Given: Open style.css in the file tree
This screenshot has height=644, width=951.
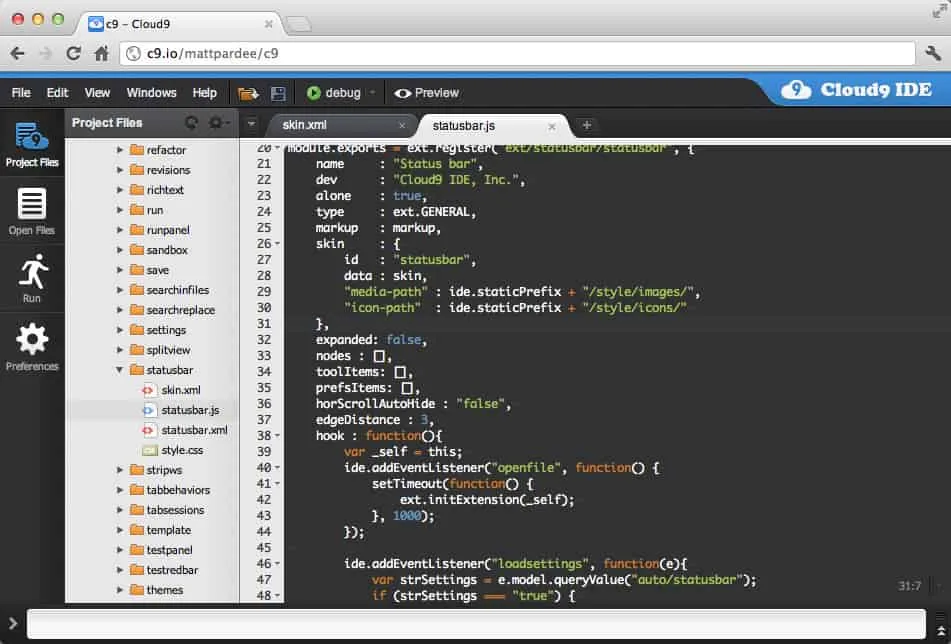Looking at the screenshot, I should point(172,450).
